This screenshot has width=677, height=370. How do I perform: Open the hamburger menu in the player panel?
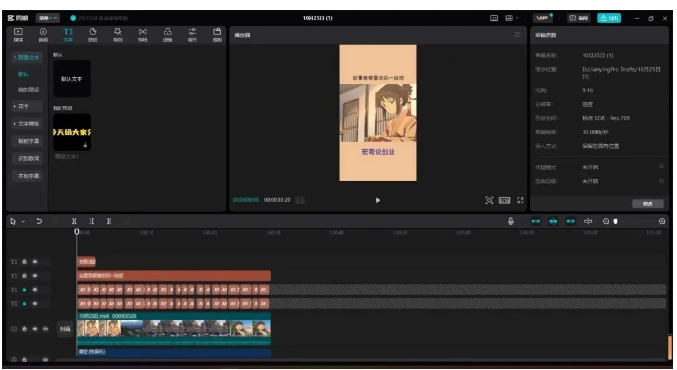tap(517, 35)
